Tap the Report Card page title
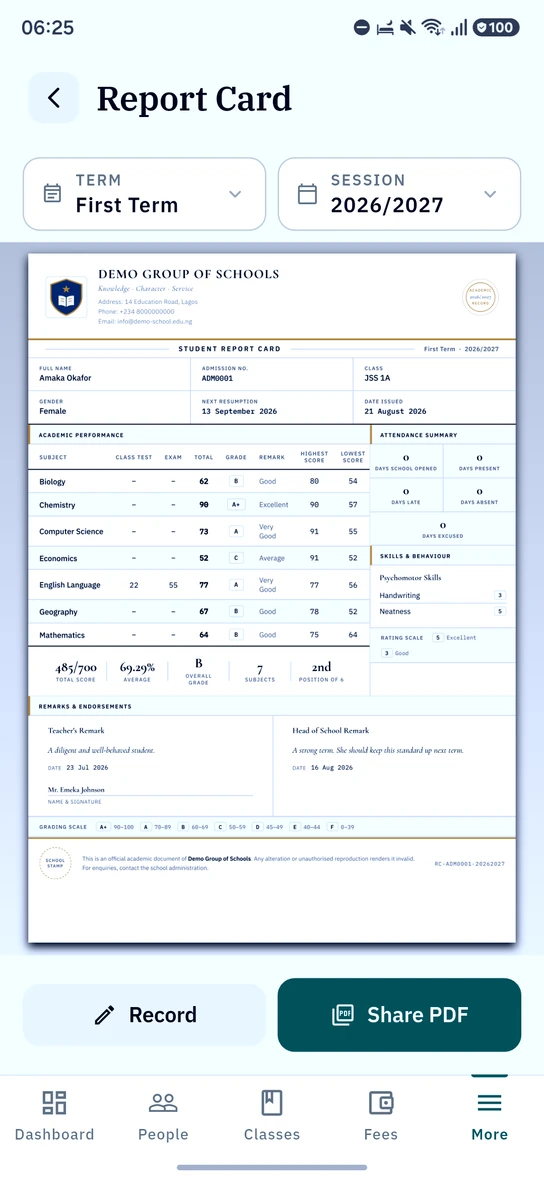Viewport: 544px width, 1178px height. pos(194,98)
